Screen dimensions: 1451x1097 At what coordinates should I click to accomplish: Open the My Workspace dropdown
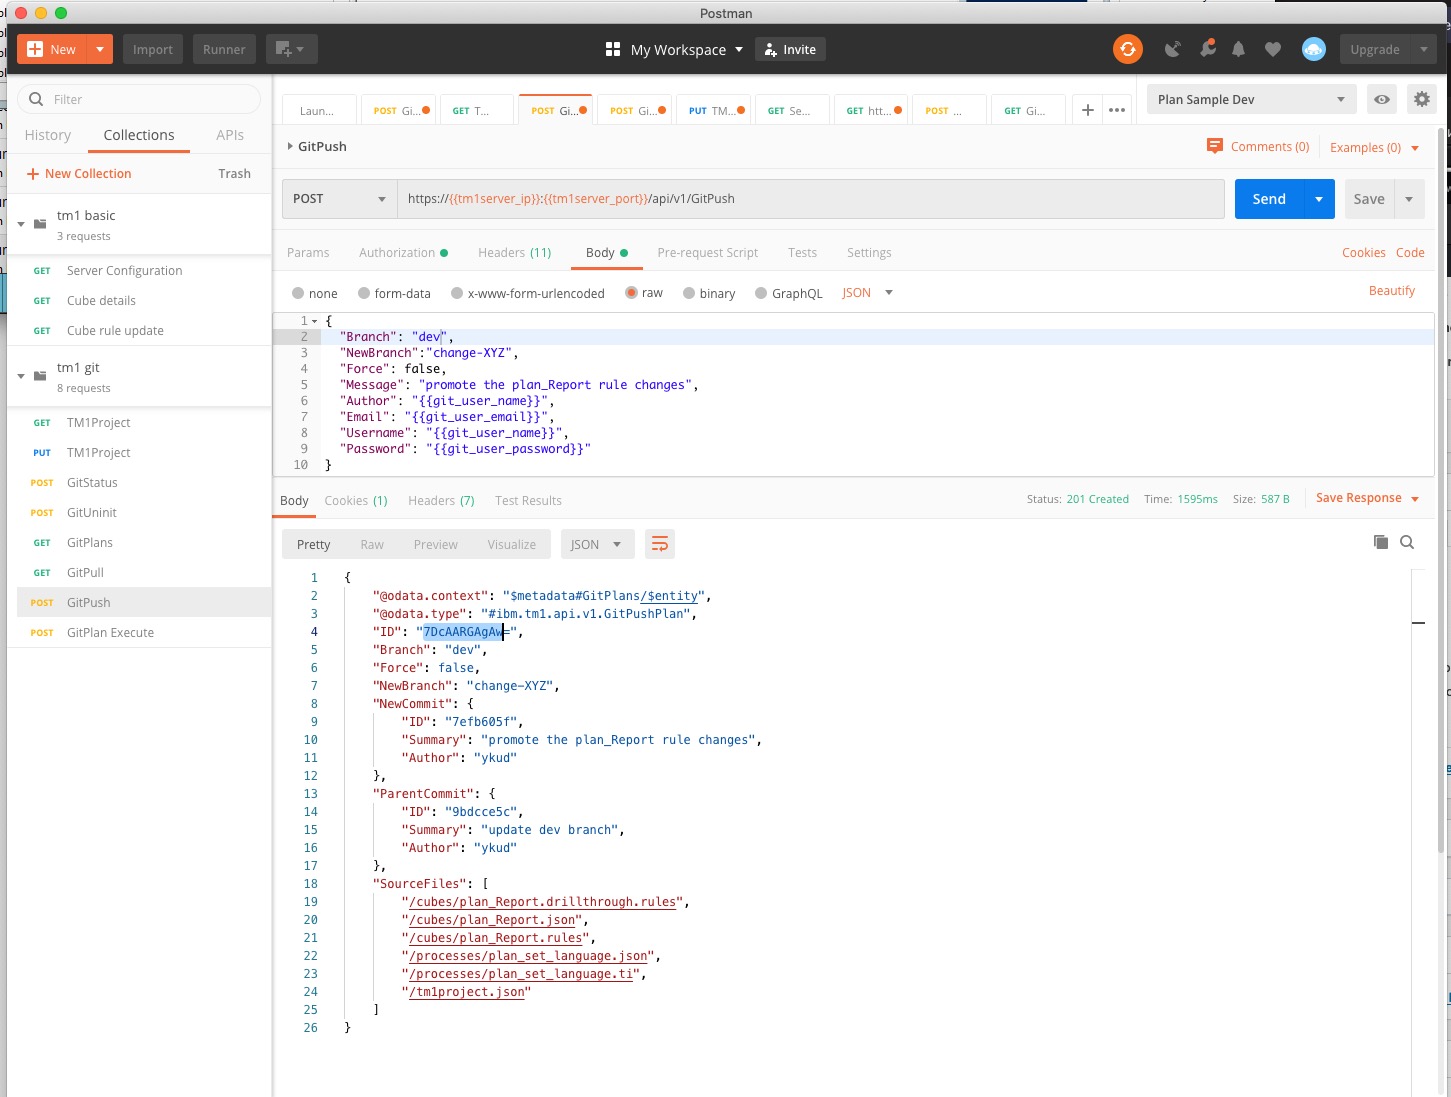[x=687, y=49]
